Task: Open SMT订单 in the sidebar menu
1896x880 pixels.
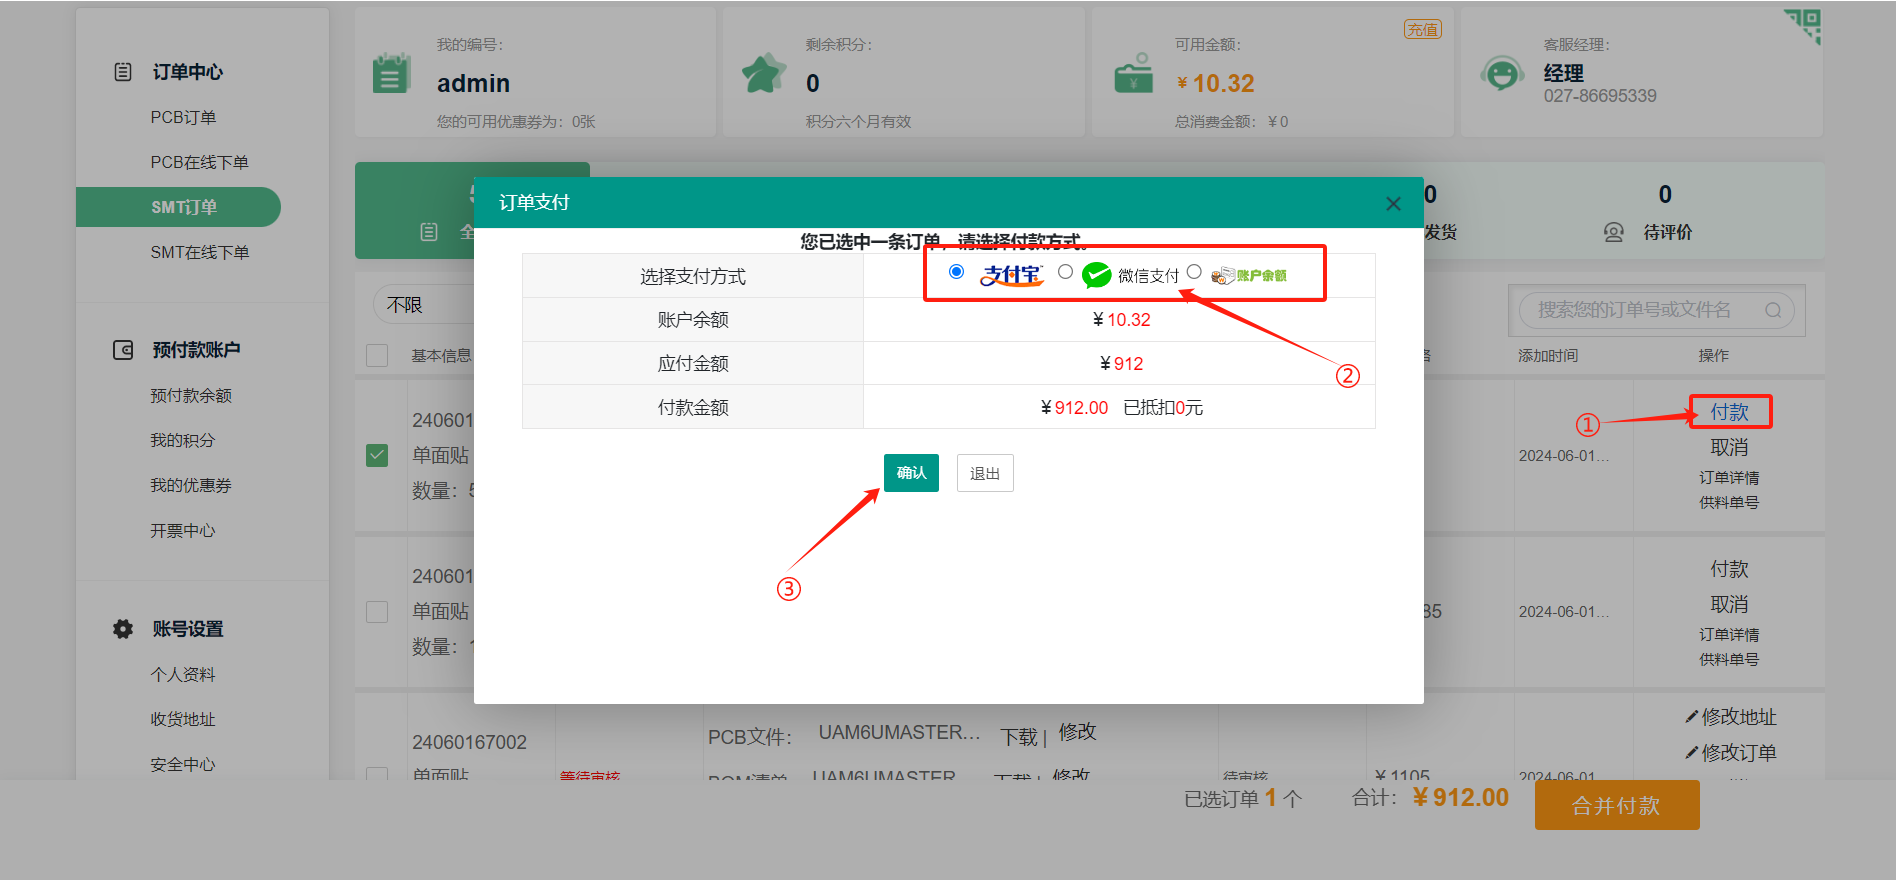Action: coord(184,207)
